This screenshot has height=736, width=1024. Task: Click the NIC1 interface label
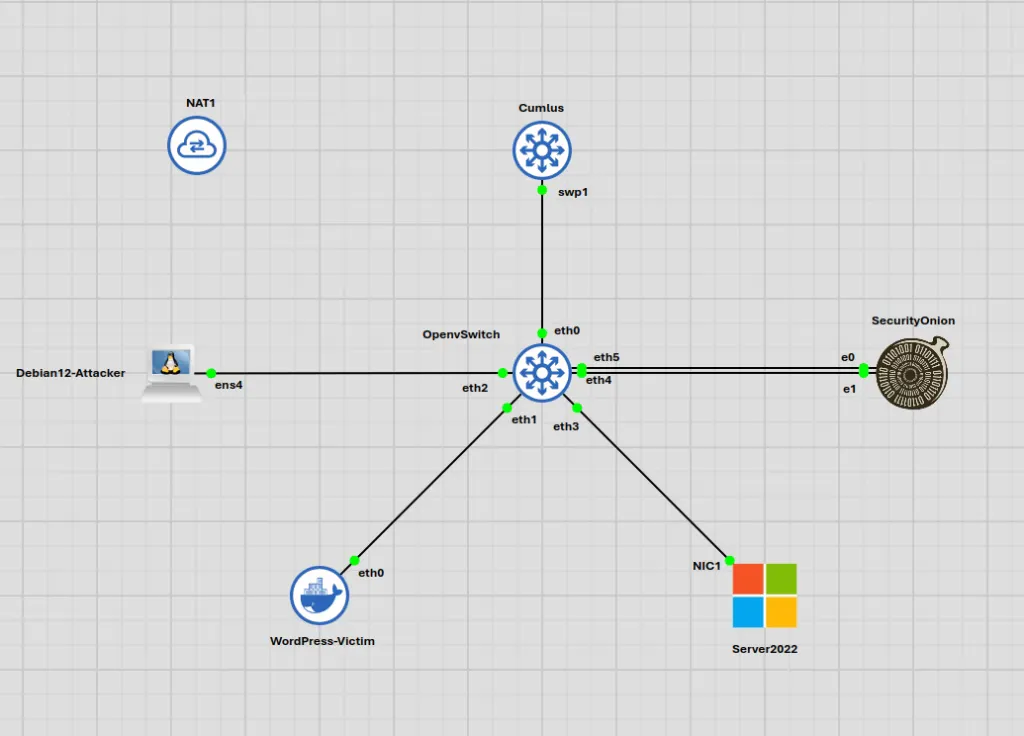pos(707,566)
